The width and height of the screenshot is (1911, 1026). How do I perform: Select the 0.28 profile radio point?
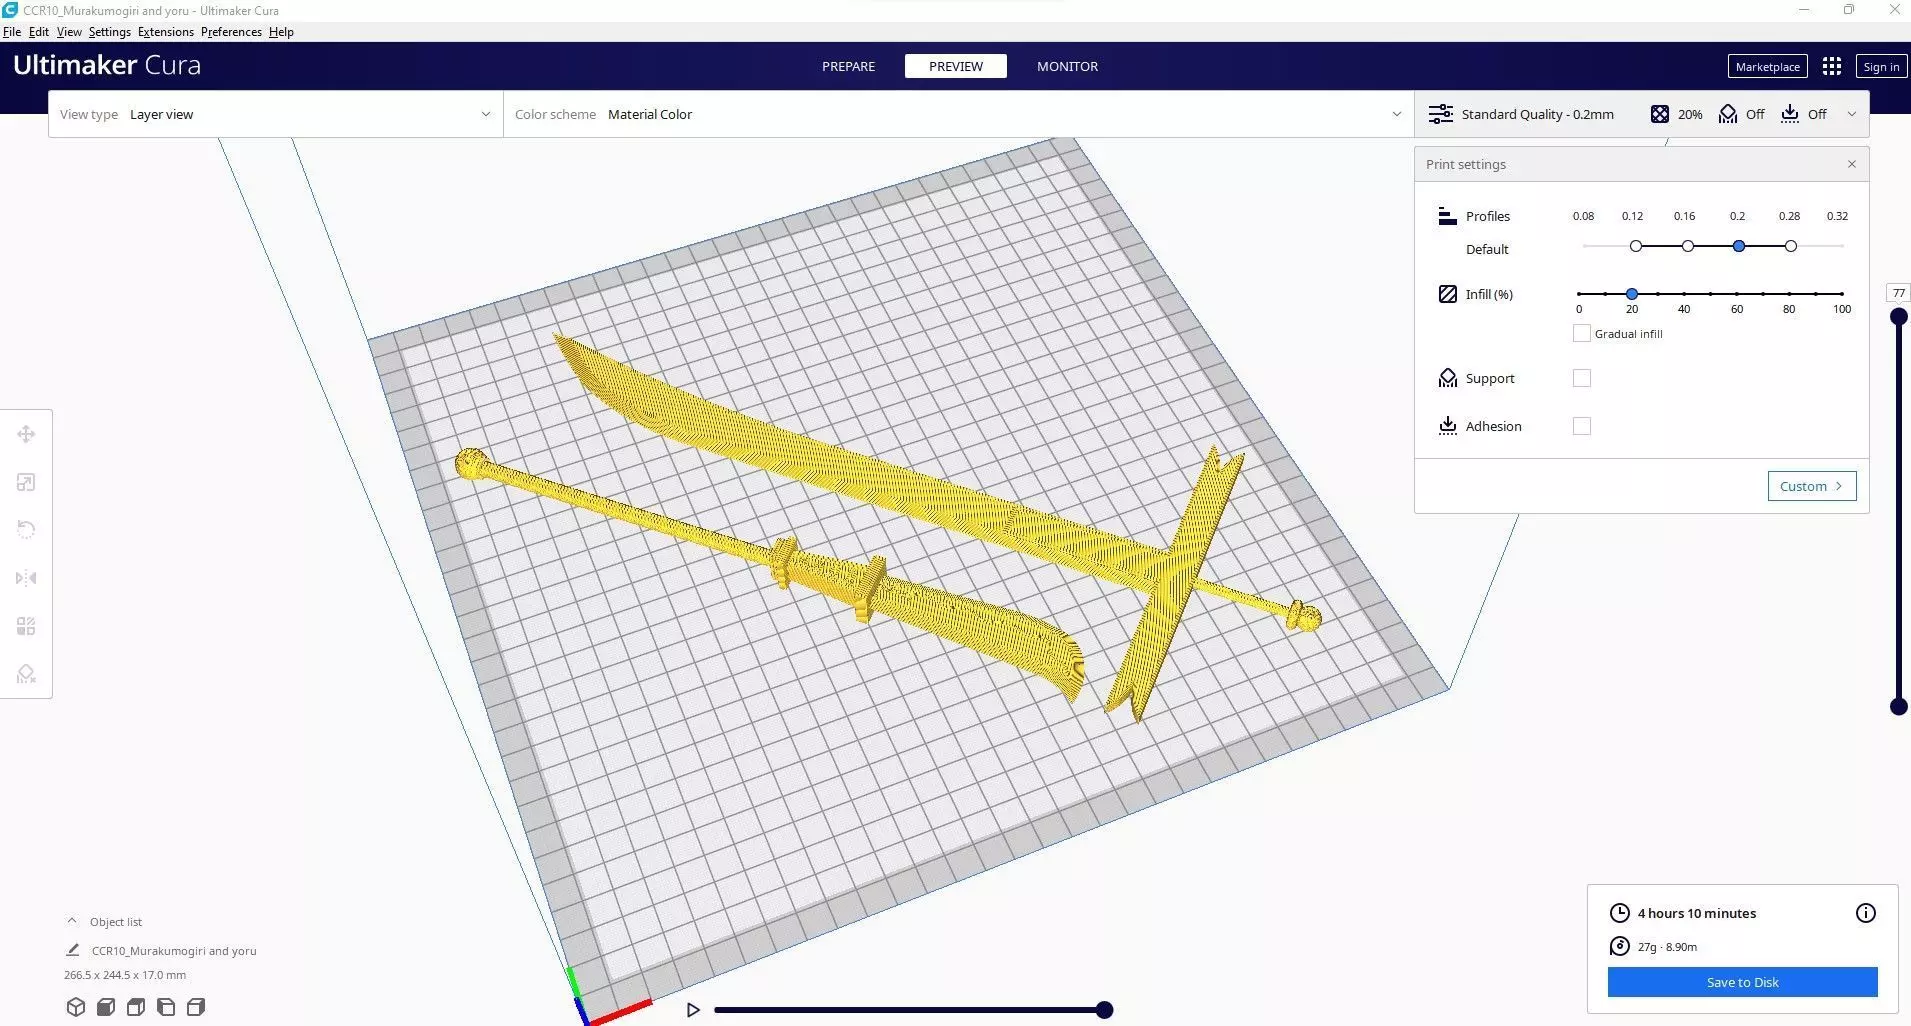click(1791, 246)
